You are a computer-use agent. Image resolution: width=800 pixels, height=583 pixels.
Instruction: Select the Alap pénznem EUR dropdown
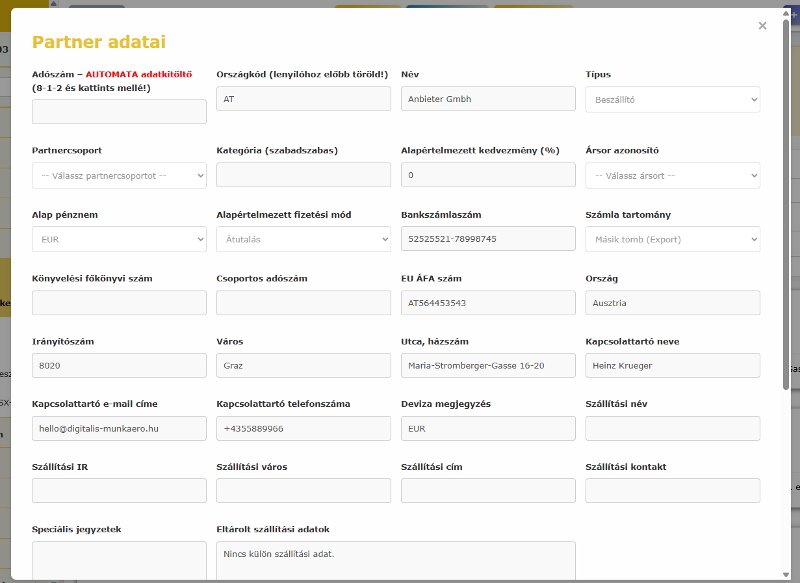119,239
